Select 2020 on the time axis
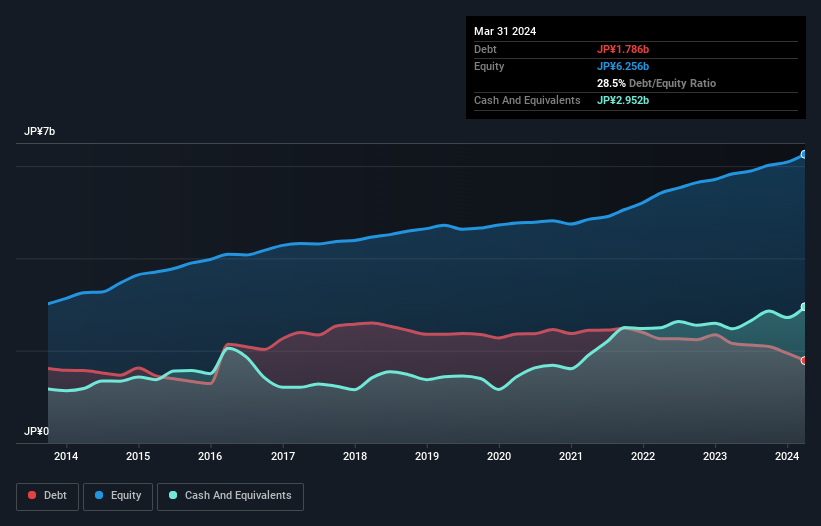The image size is (821, 526). pos(499,457)
